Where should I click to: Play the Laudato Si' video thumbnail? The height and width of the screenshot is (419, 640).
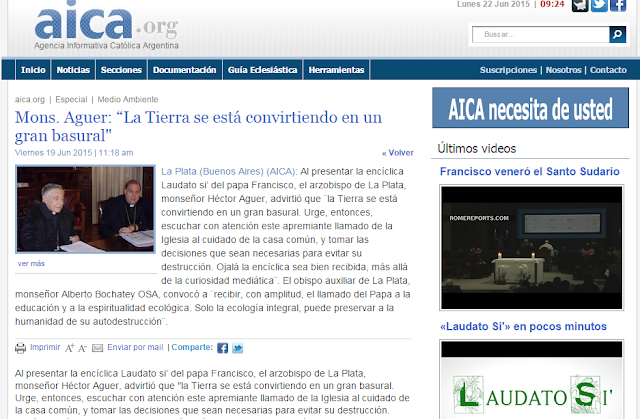click(x=531, y=379)
